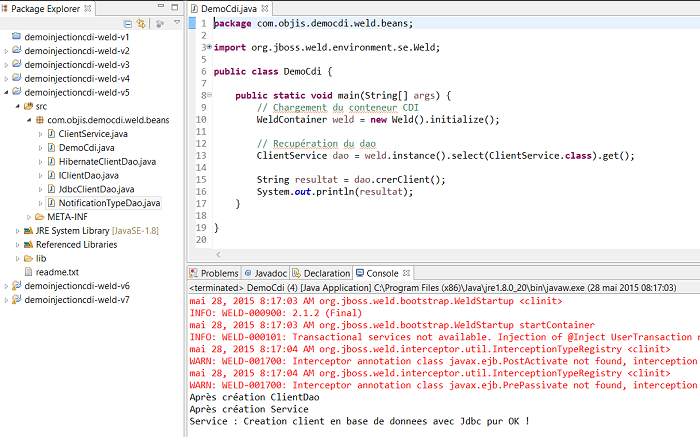Click the src source folder icon
Image resolution: width=700 pixels, height=437 pixels.
coord(28,106)
